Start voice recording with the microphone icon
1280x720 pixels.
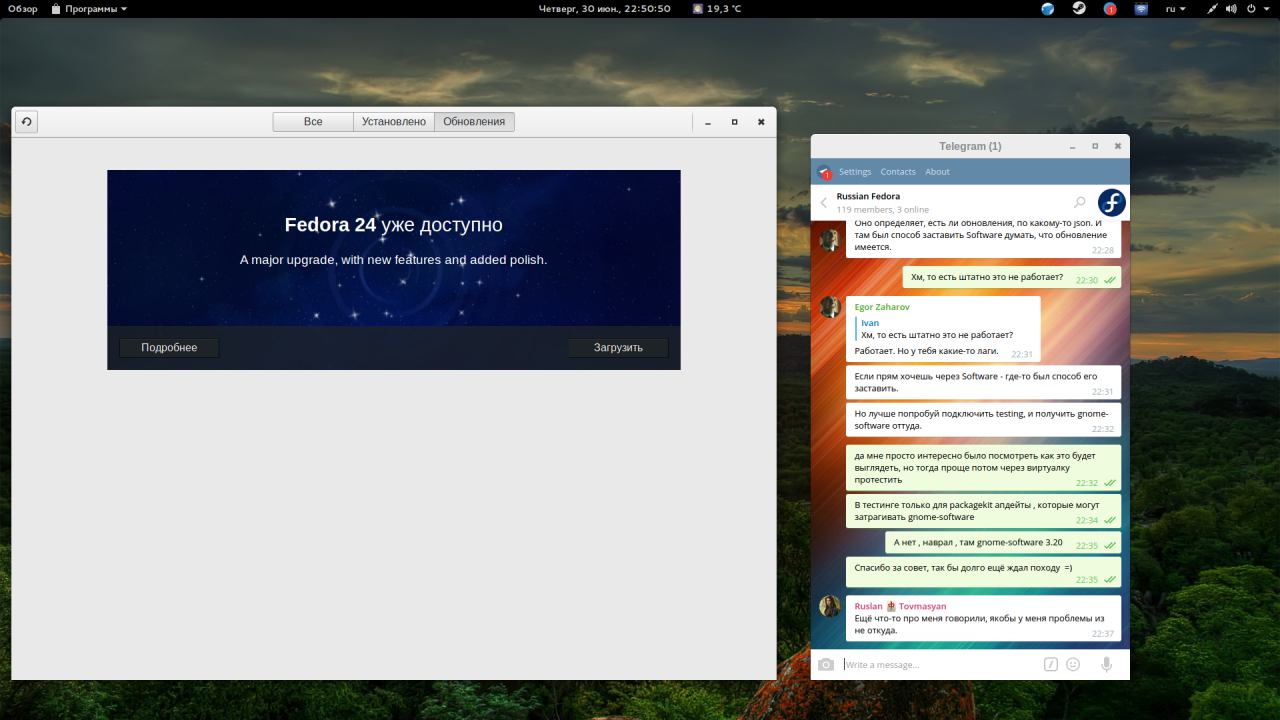[x=1106, y=664]
